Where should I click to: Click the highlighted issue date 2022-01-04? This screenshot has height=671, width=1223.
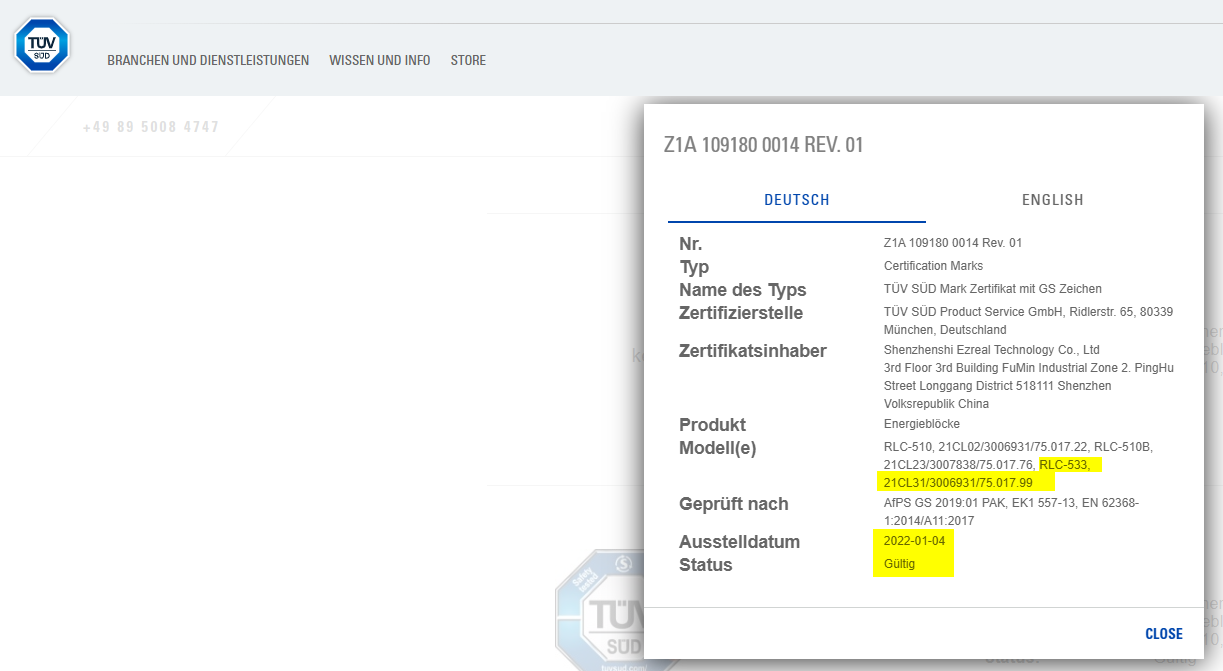pos(913,541)
